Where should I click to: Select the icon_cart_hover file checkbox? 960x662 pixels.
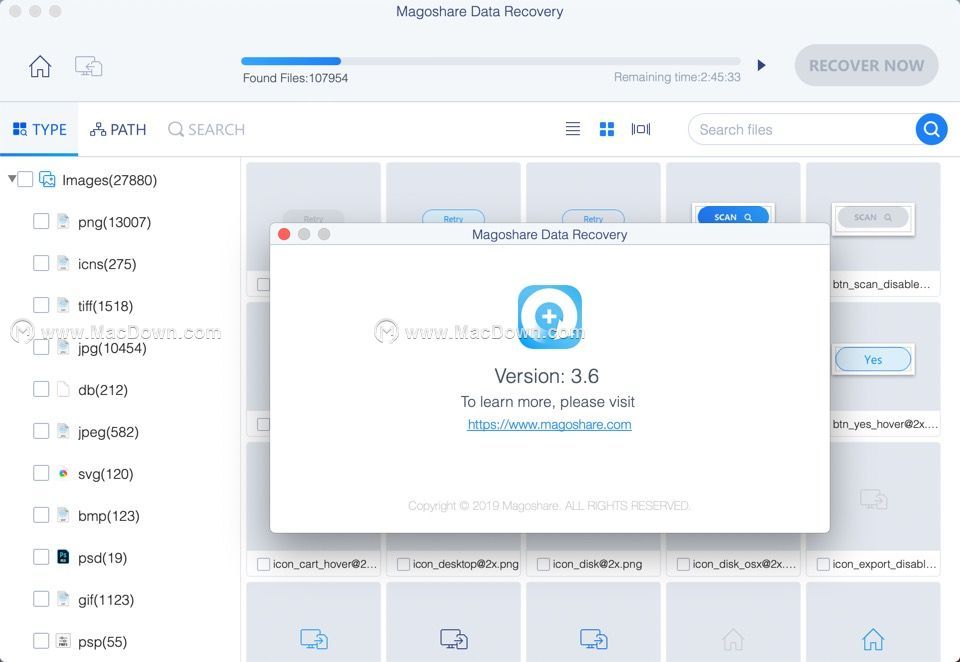(x=263, y=564)
